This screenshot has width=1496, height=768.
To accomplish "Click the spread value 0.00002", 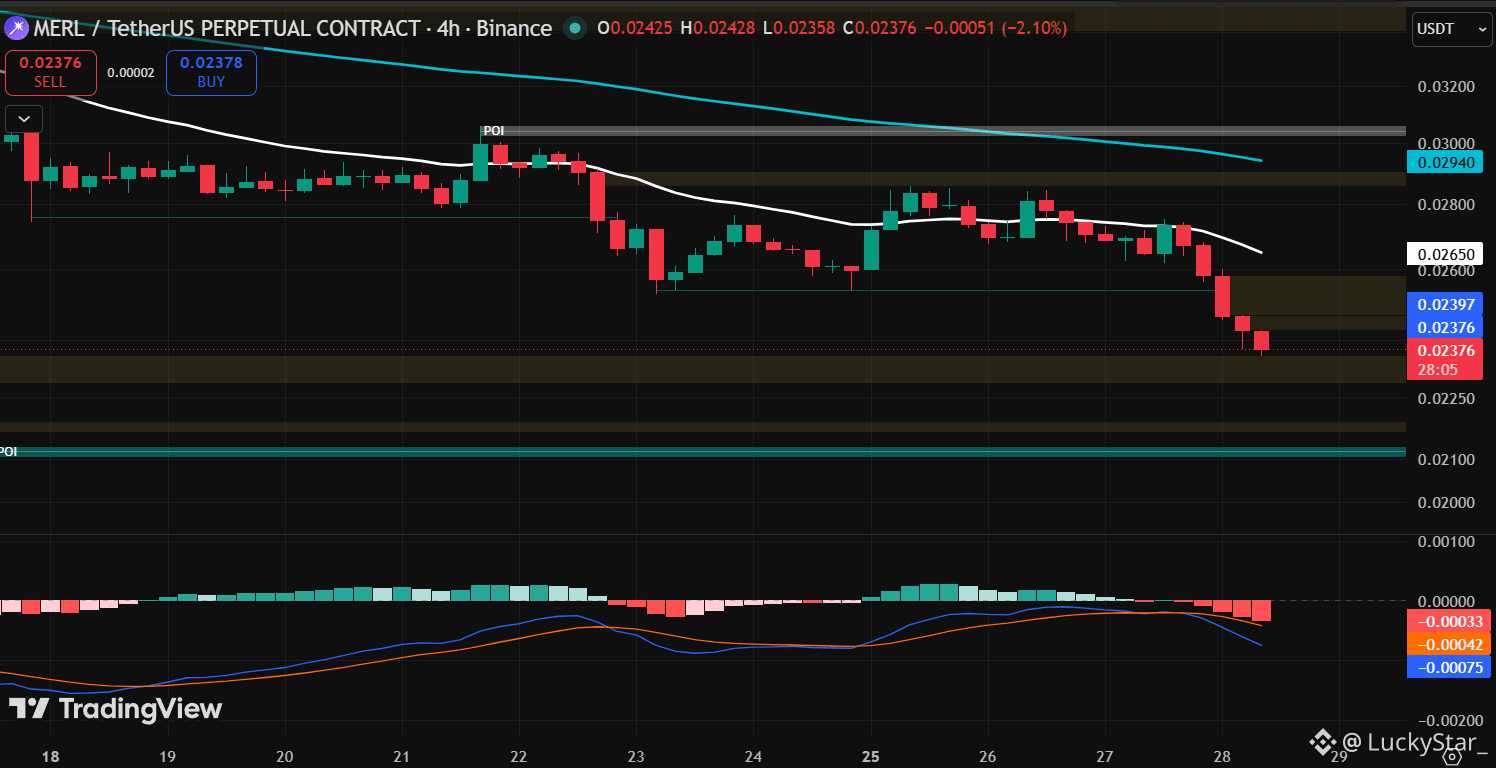I will pos(131,73).
